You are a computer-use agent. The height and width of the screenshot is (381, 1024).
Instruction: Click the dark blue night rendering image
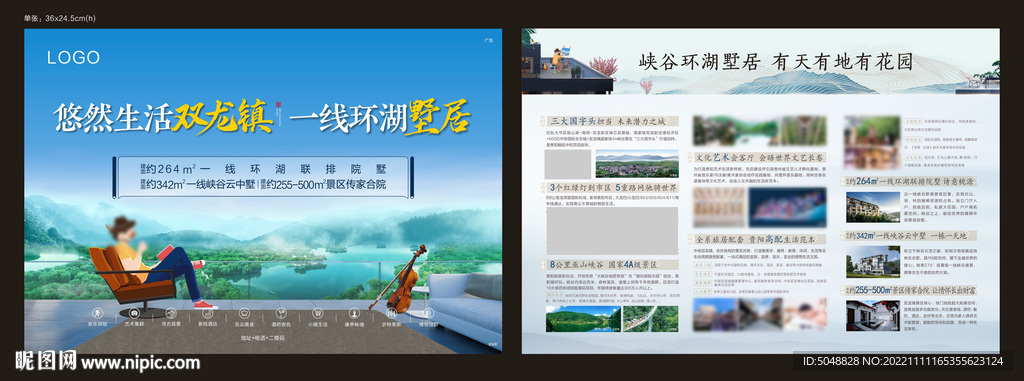788,208
